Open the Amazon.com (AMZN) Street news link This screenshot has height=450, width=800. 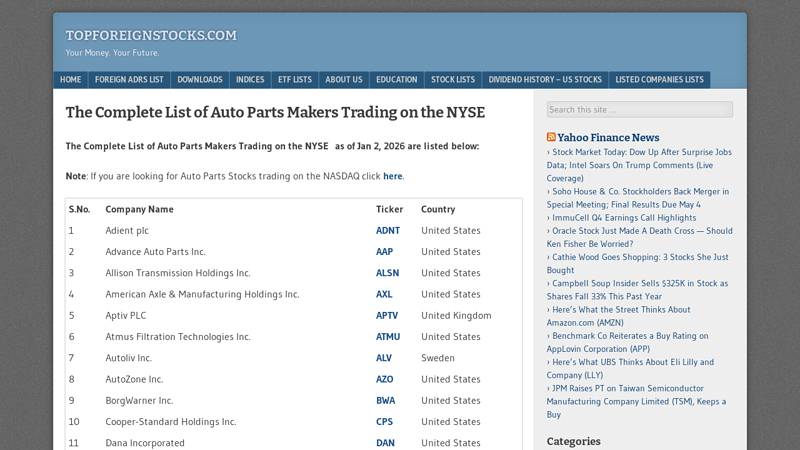coord(618,316)
